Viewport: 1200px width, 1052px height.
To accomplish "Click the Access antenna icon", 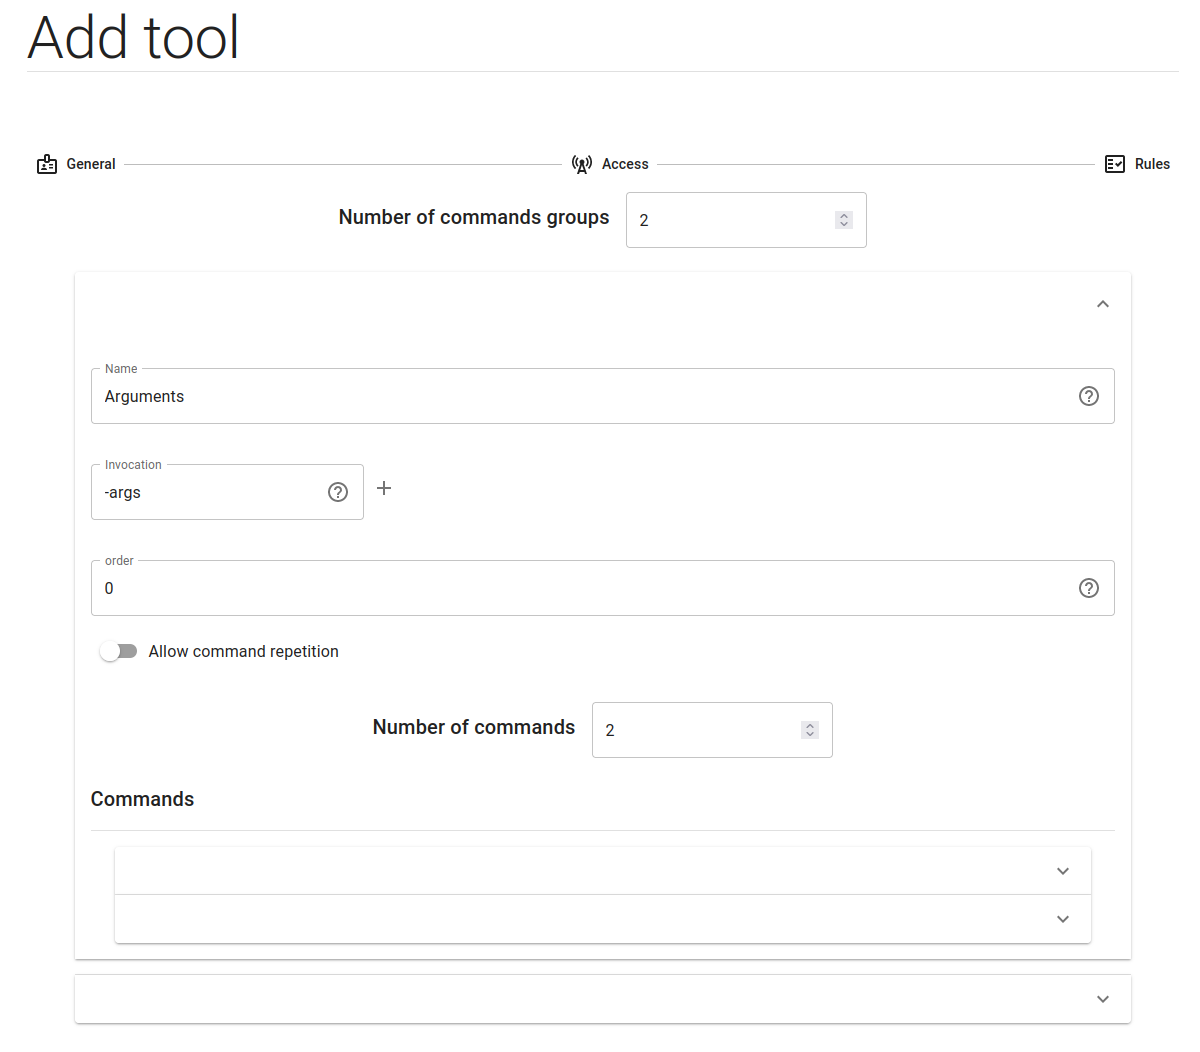I will tap(581, 164).
